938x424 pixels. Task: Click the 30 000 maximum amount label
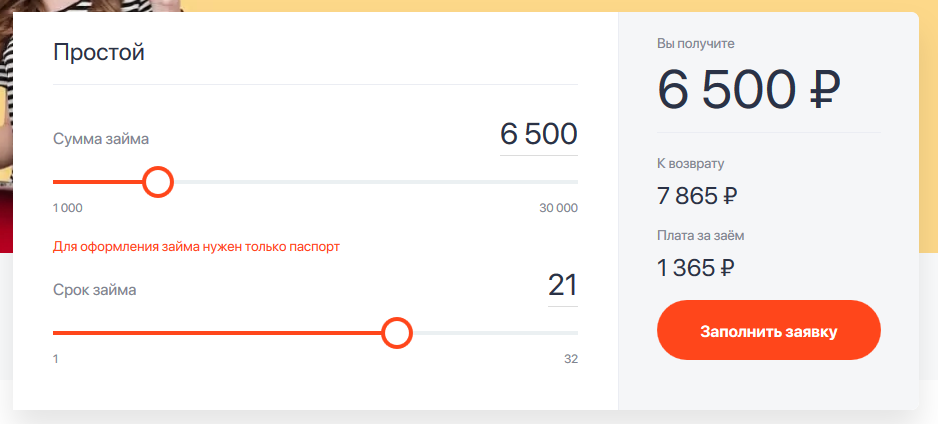(558, 208)
